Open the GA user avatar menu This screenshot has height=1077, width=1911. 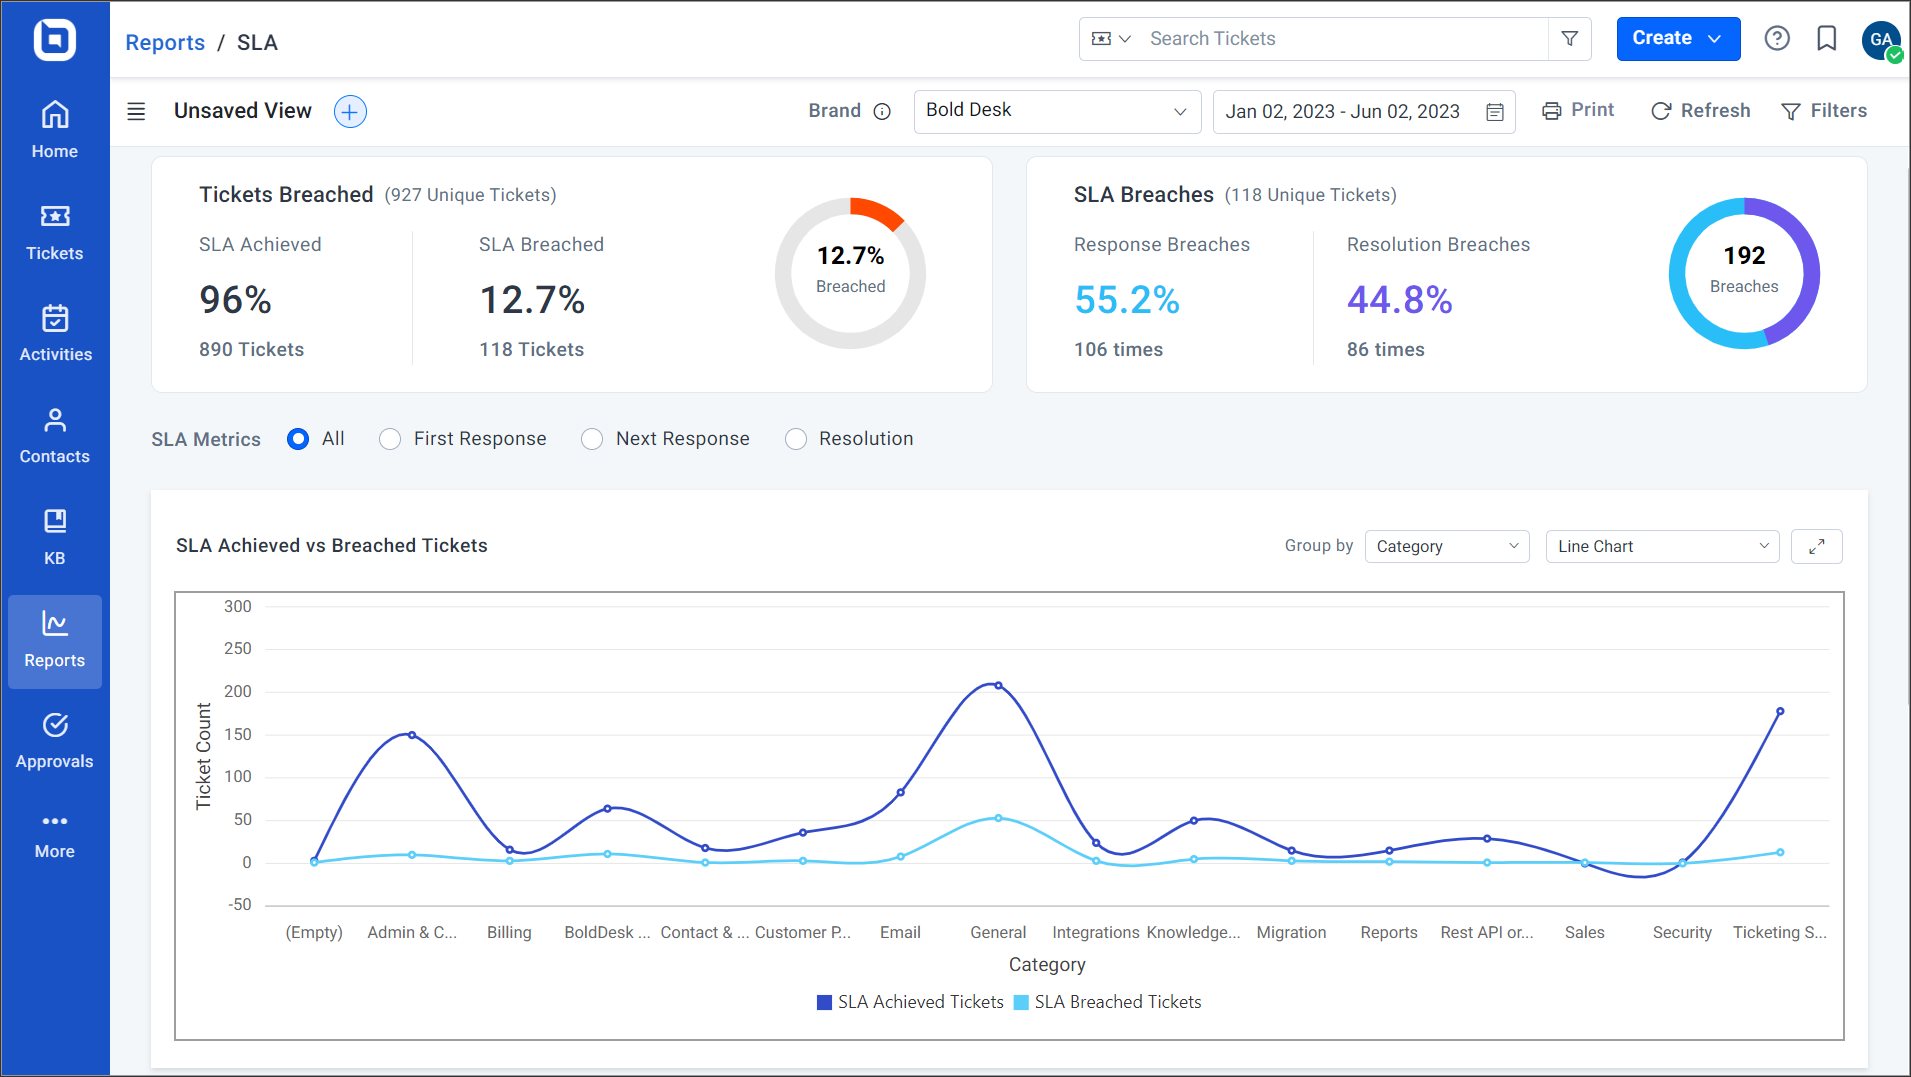tap(1881, 40)
